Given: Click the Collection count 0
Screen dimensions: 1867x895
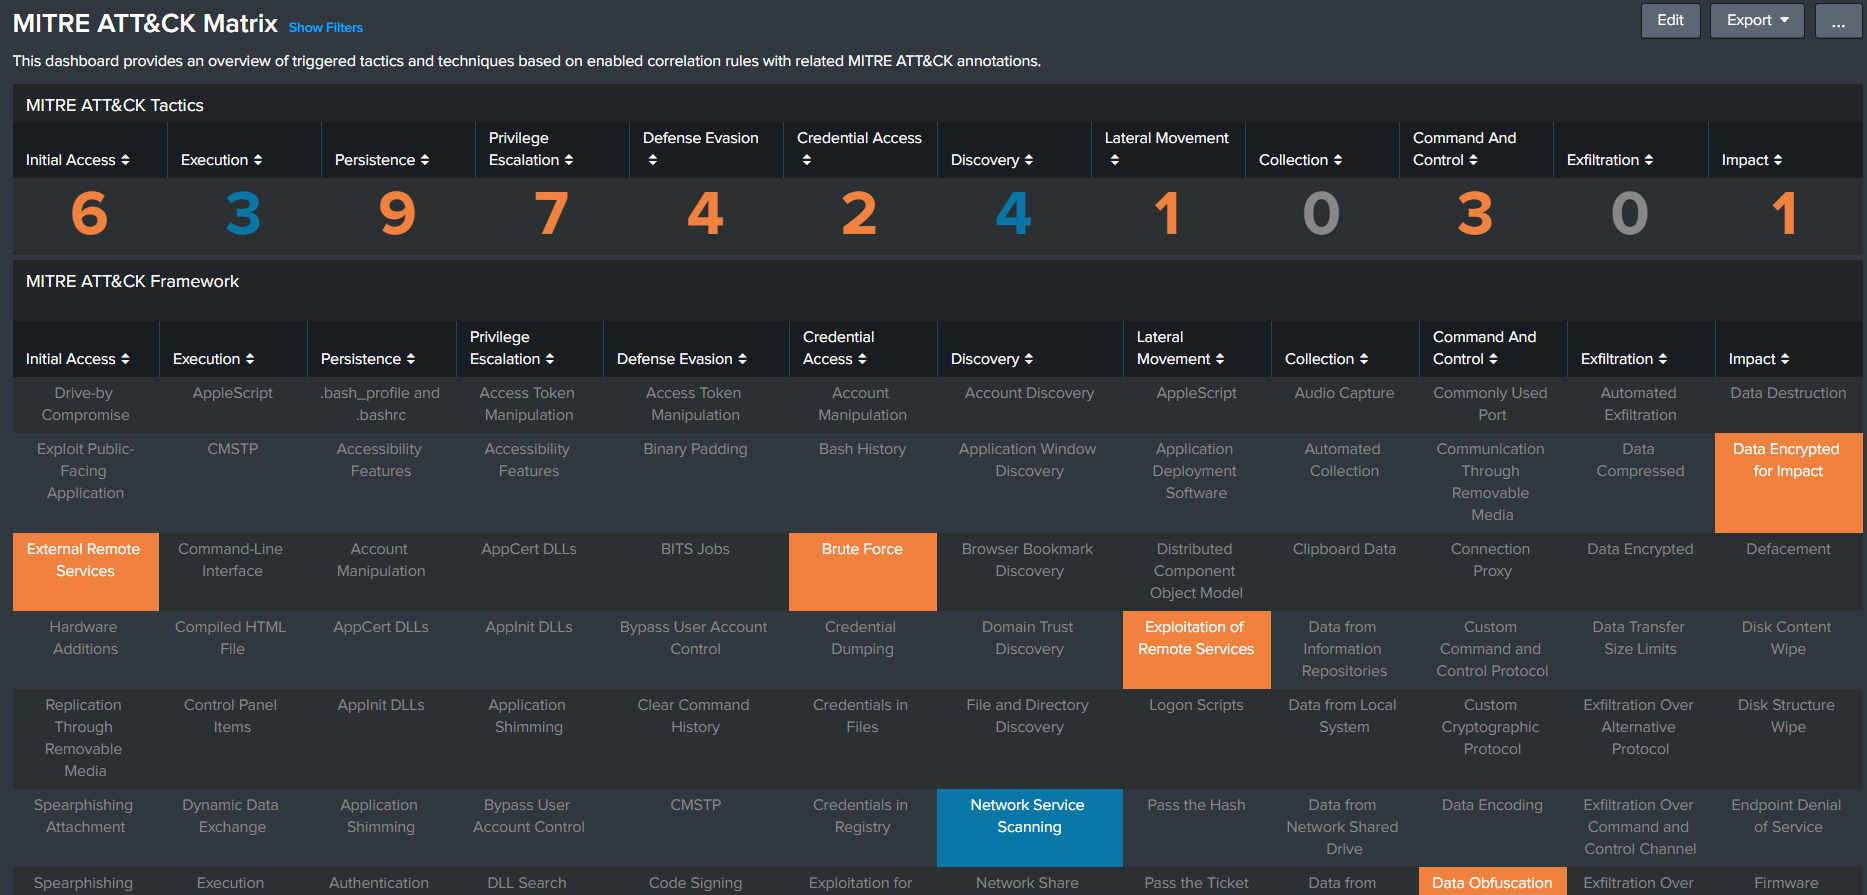Looking at the screenshot, I should tap(1321, 214).
